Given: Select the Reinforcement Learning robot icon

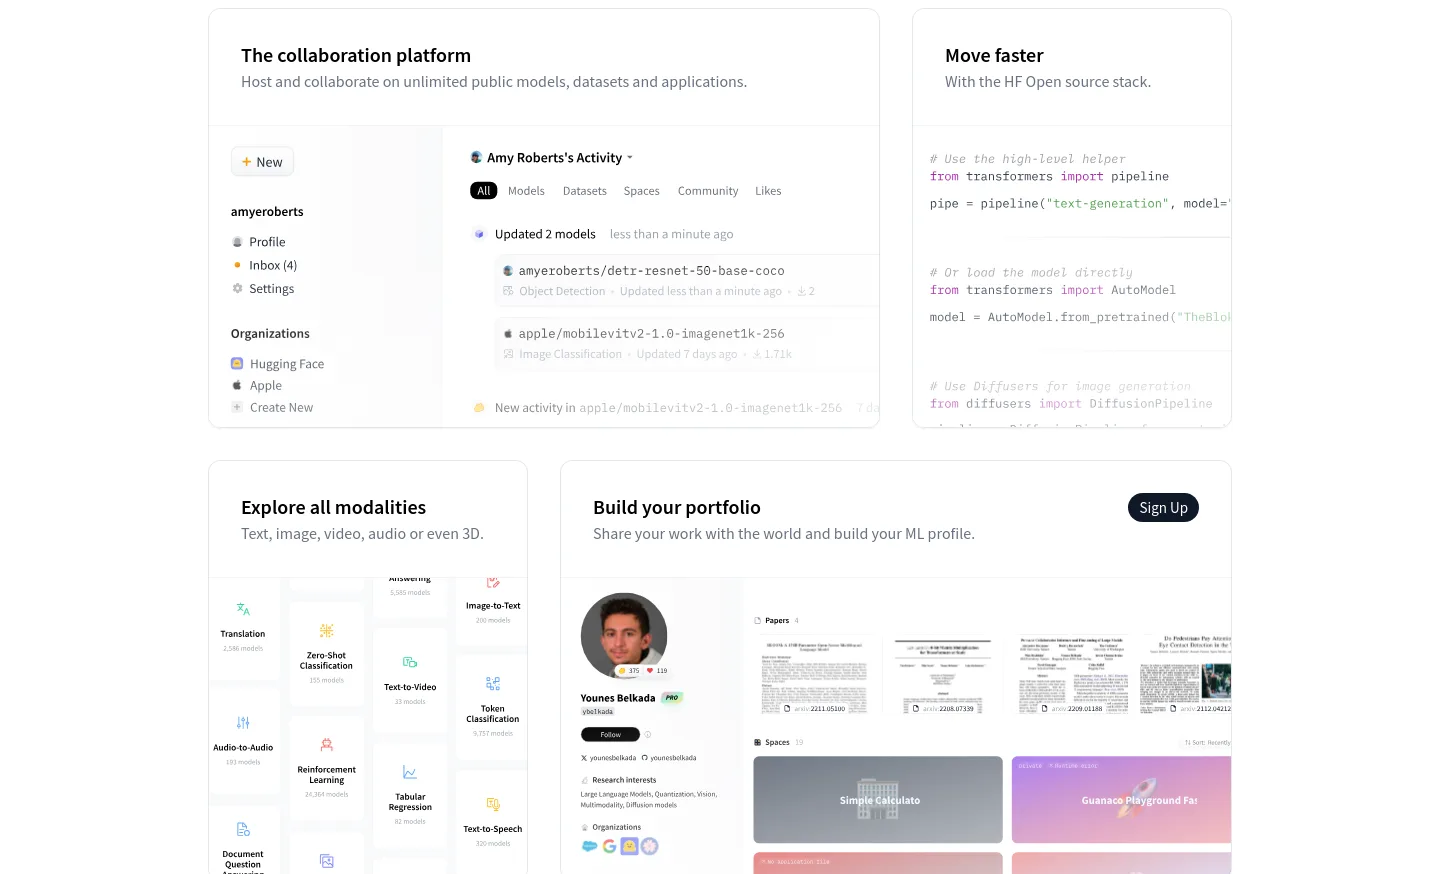Looking at the screenshot, I should pos(326,745).
